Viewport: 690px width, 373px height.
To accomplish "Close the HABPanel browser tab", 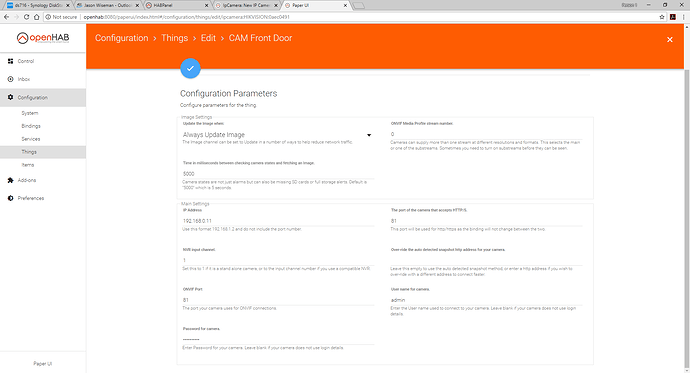I will [x=206, y=5].
